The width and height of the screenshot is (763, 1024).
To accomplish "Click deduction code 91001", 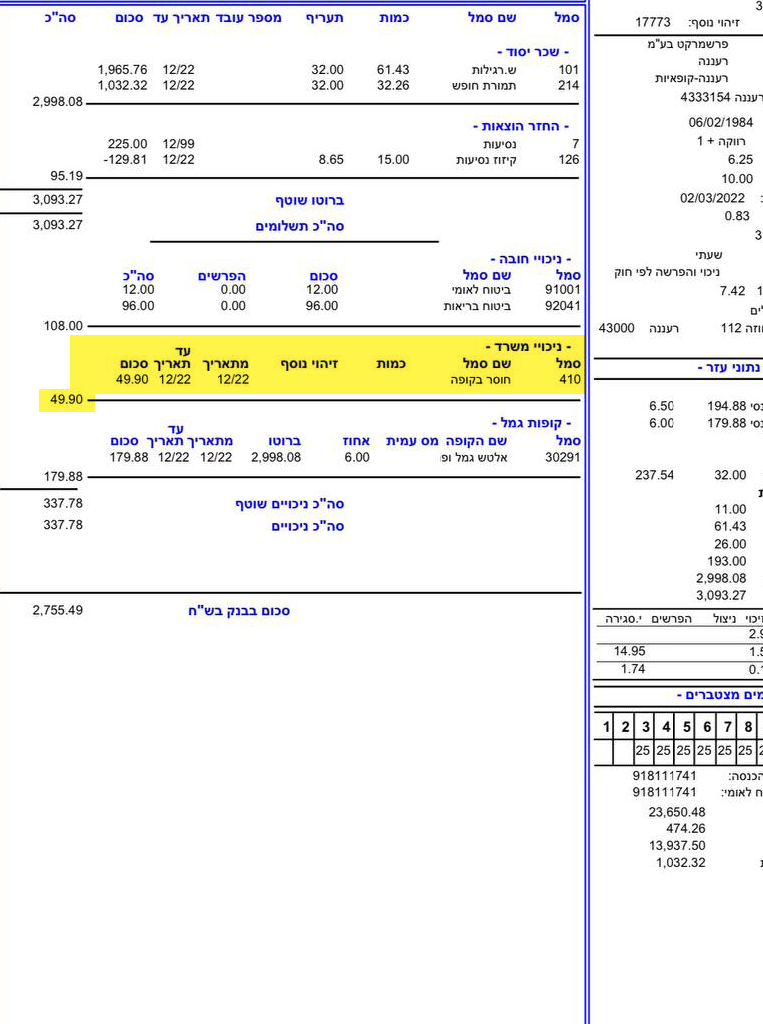I will coord(562,289).
